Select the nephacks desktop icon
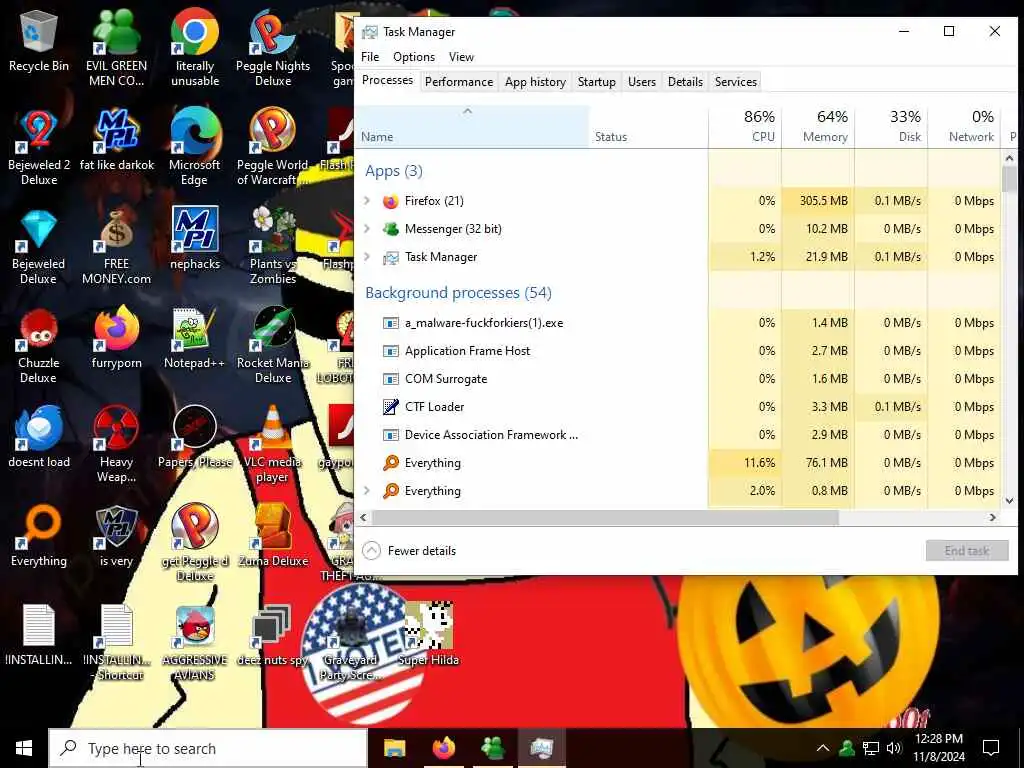This screenshot has width=1024, height=768. (x=195, y=238)
